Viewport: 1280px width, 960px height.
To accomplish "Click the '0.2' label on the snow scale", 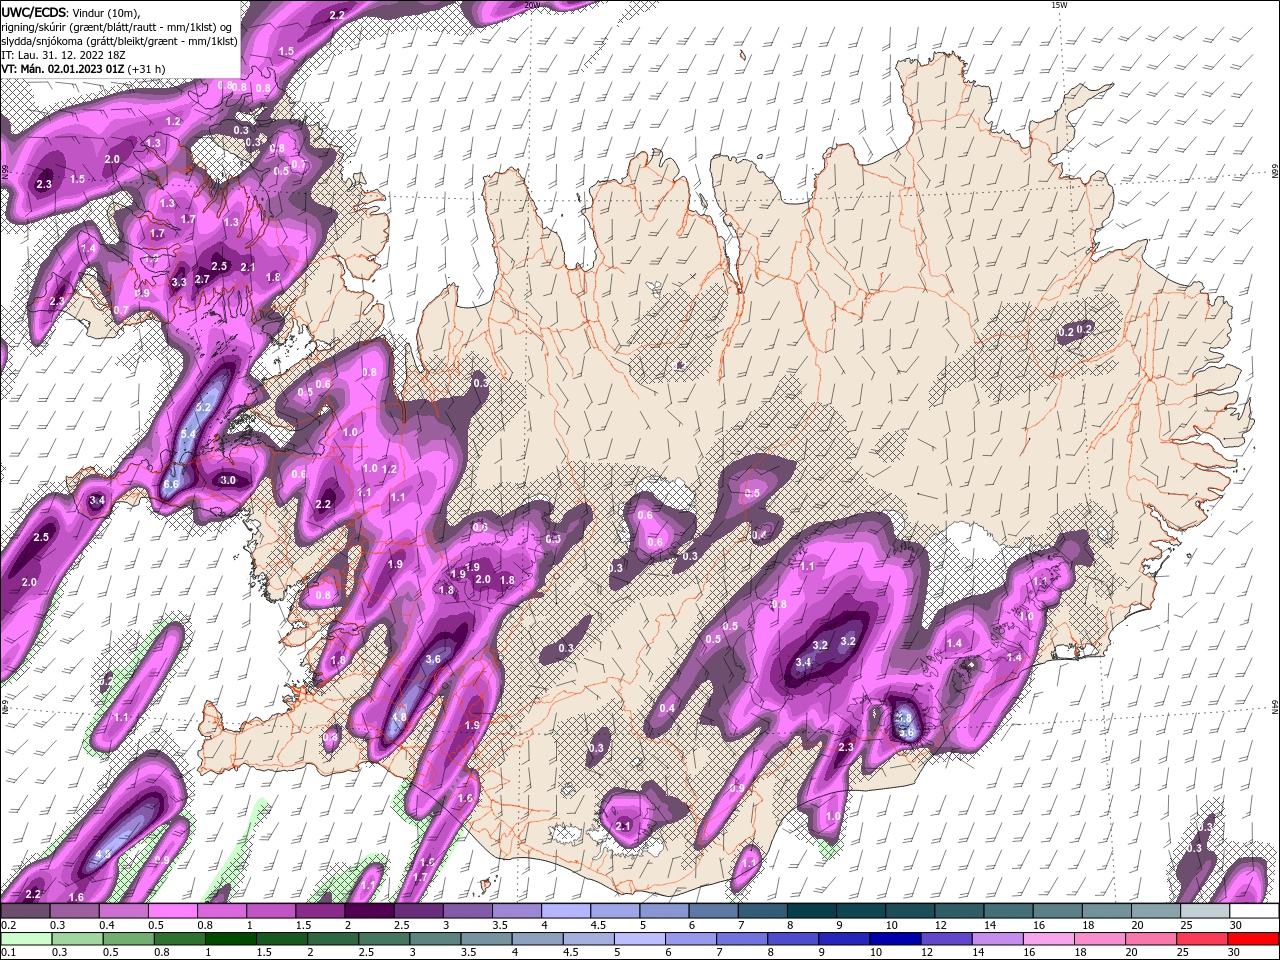I will point(9,925).
